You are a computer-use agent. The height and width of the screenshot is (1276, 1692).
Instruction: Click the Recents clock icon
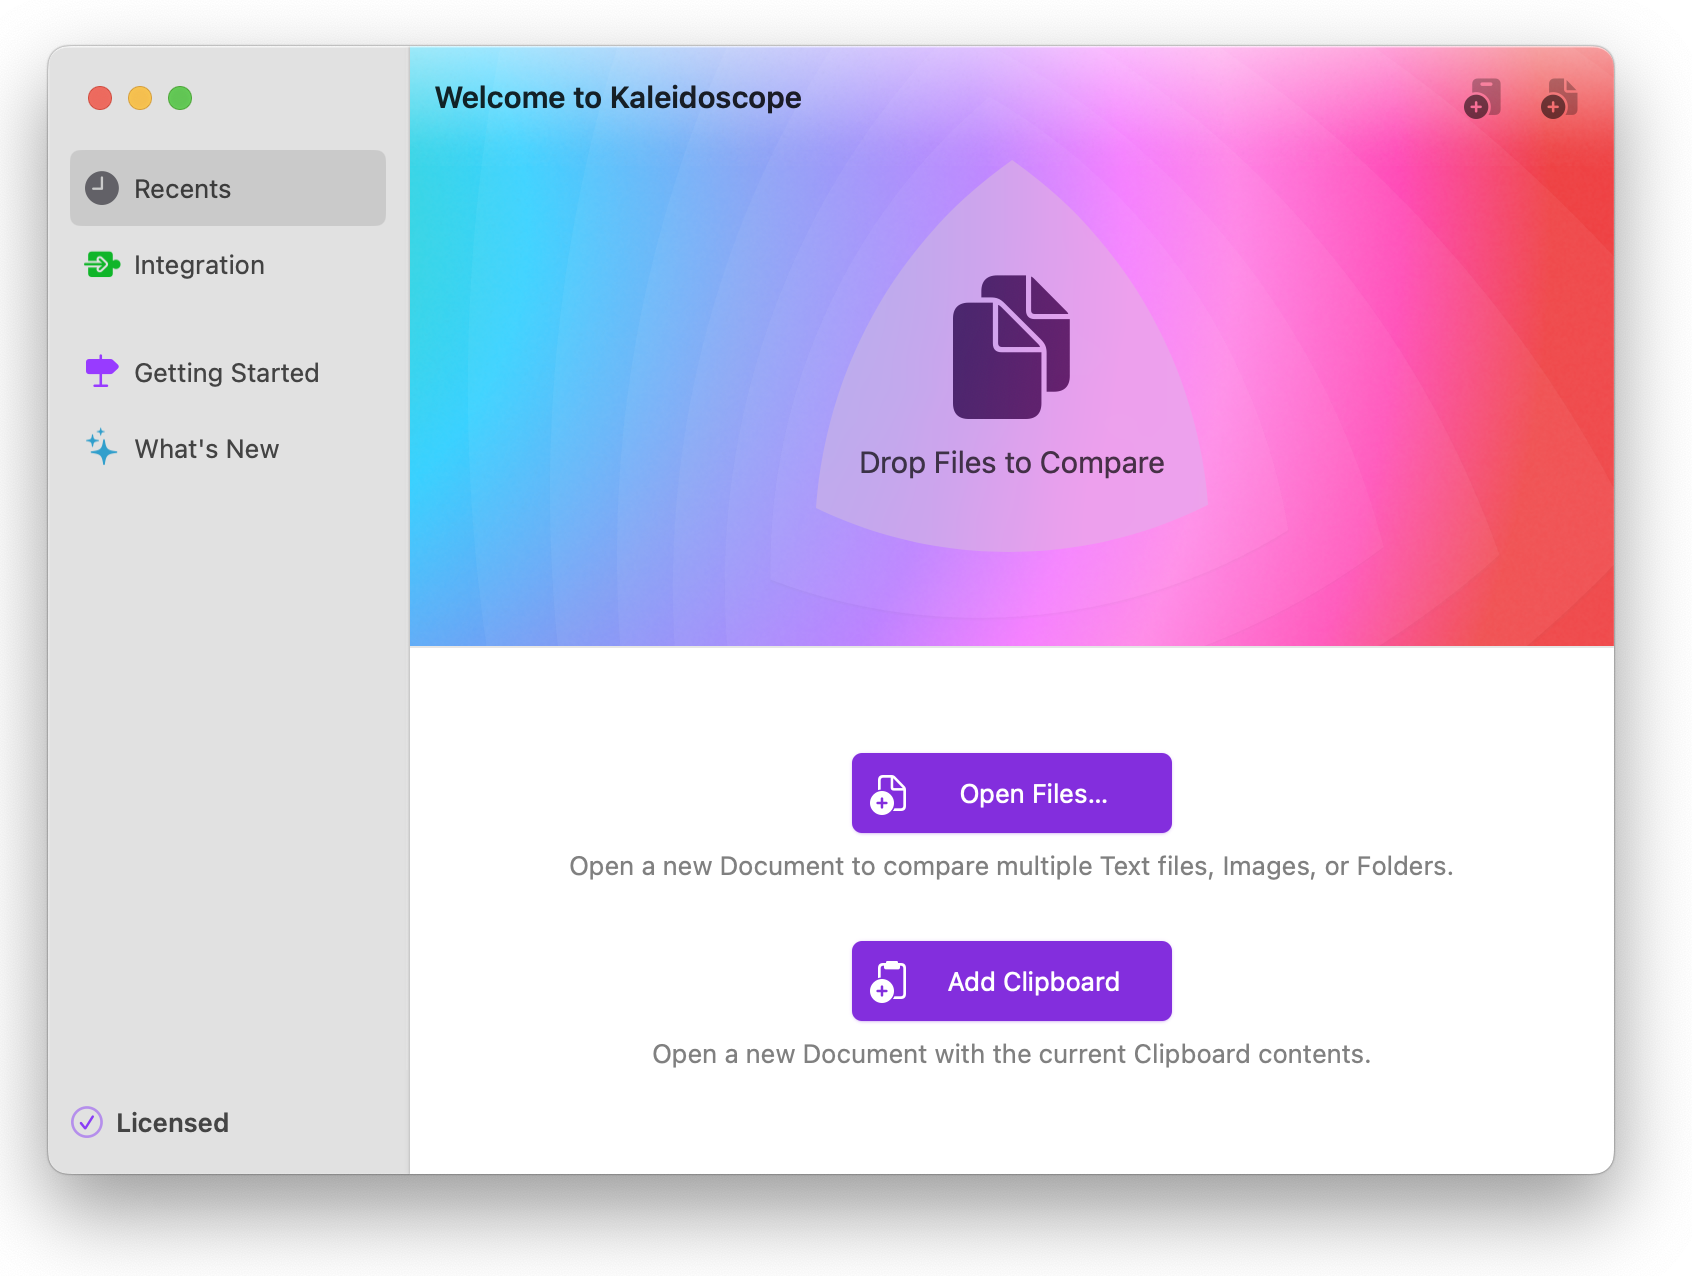point(102,188)
